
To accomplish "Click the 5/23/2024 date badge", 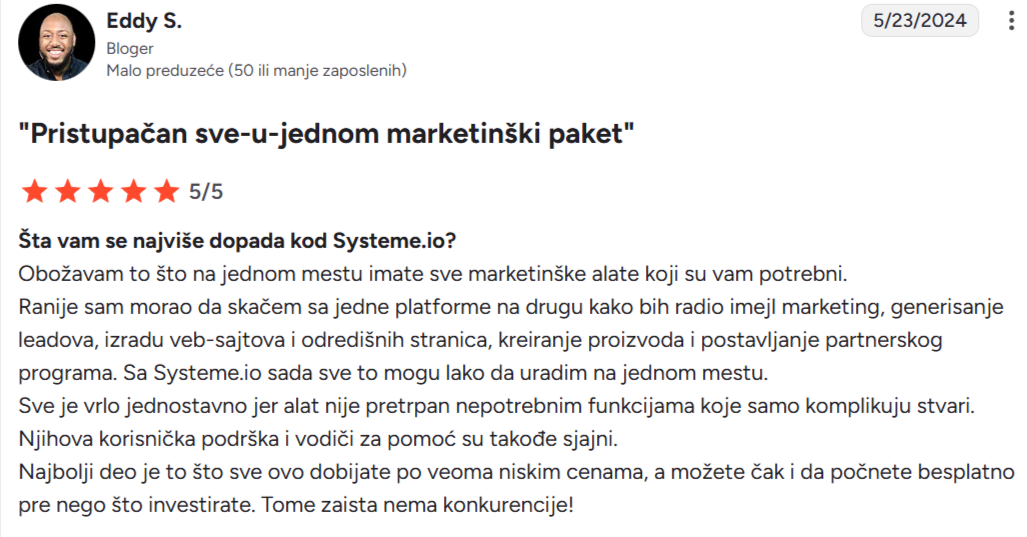I will pyautogui.click(x=917, y=21).
